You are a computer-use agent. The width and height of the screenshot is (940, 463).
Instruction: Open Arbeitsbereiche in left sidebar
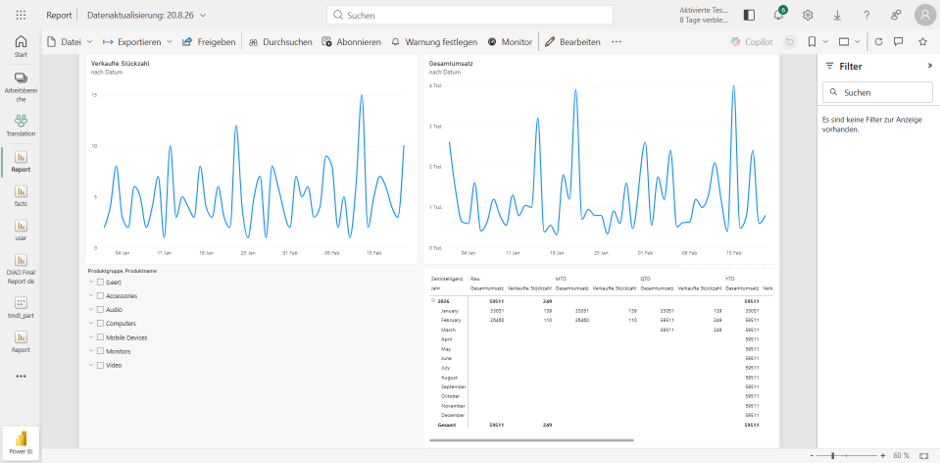point(21,88)
